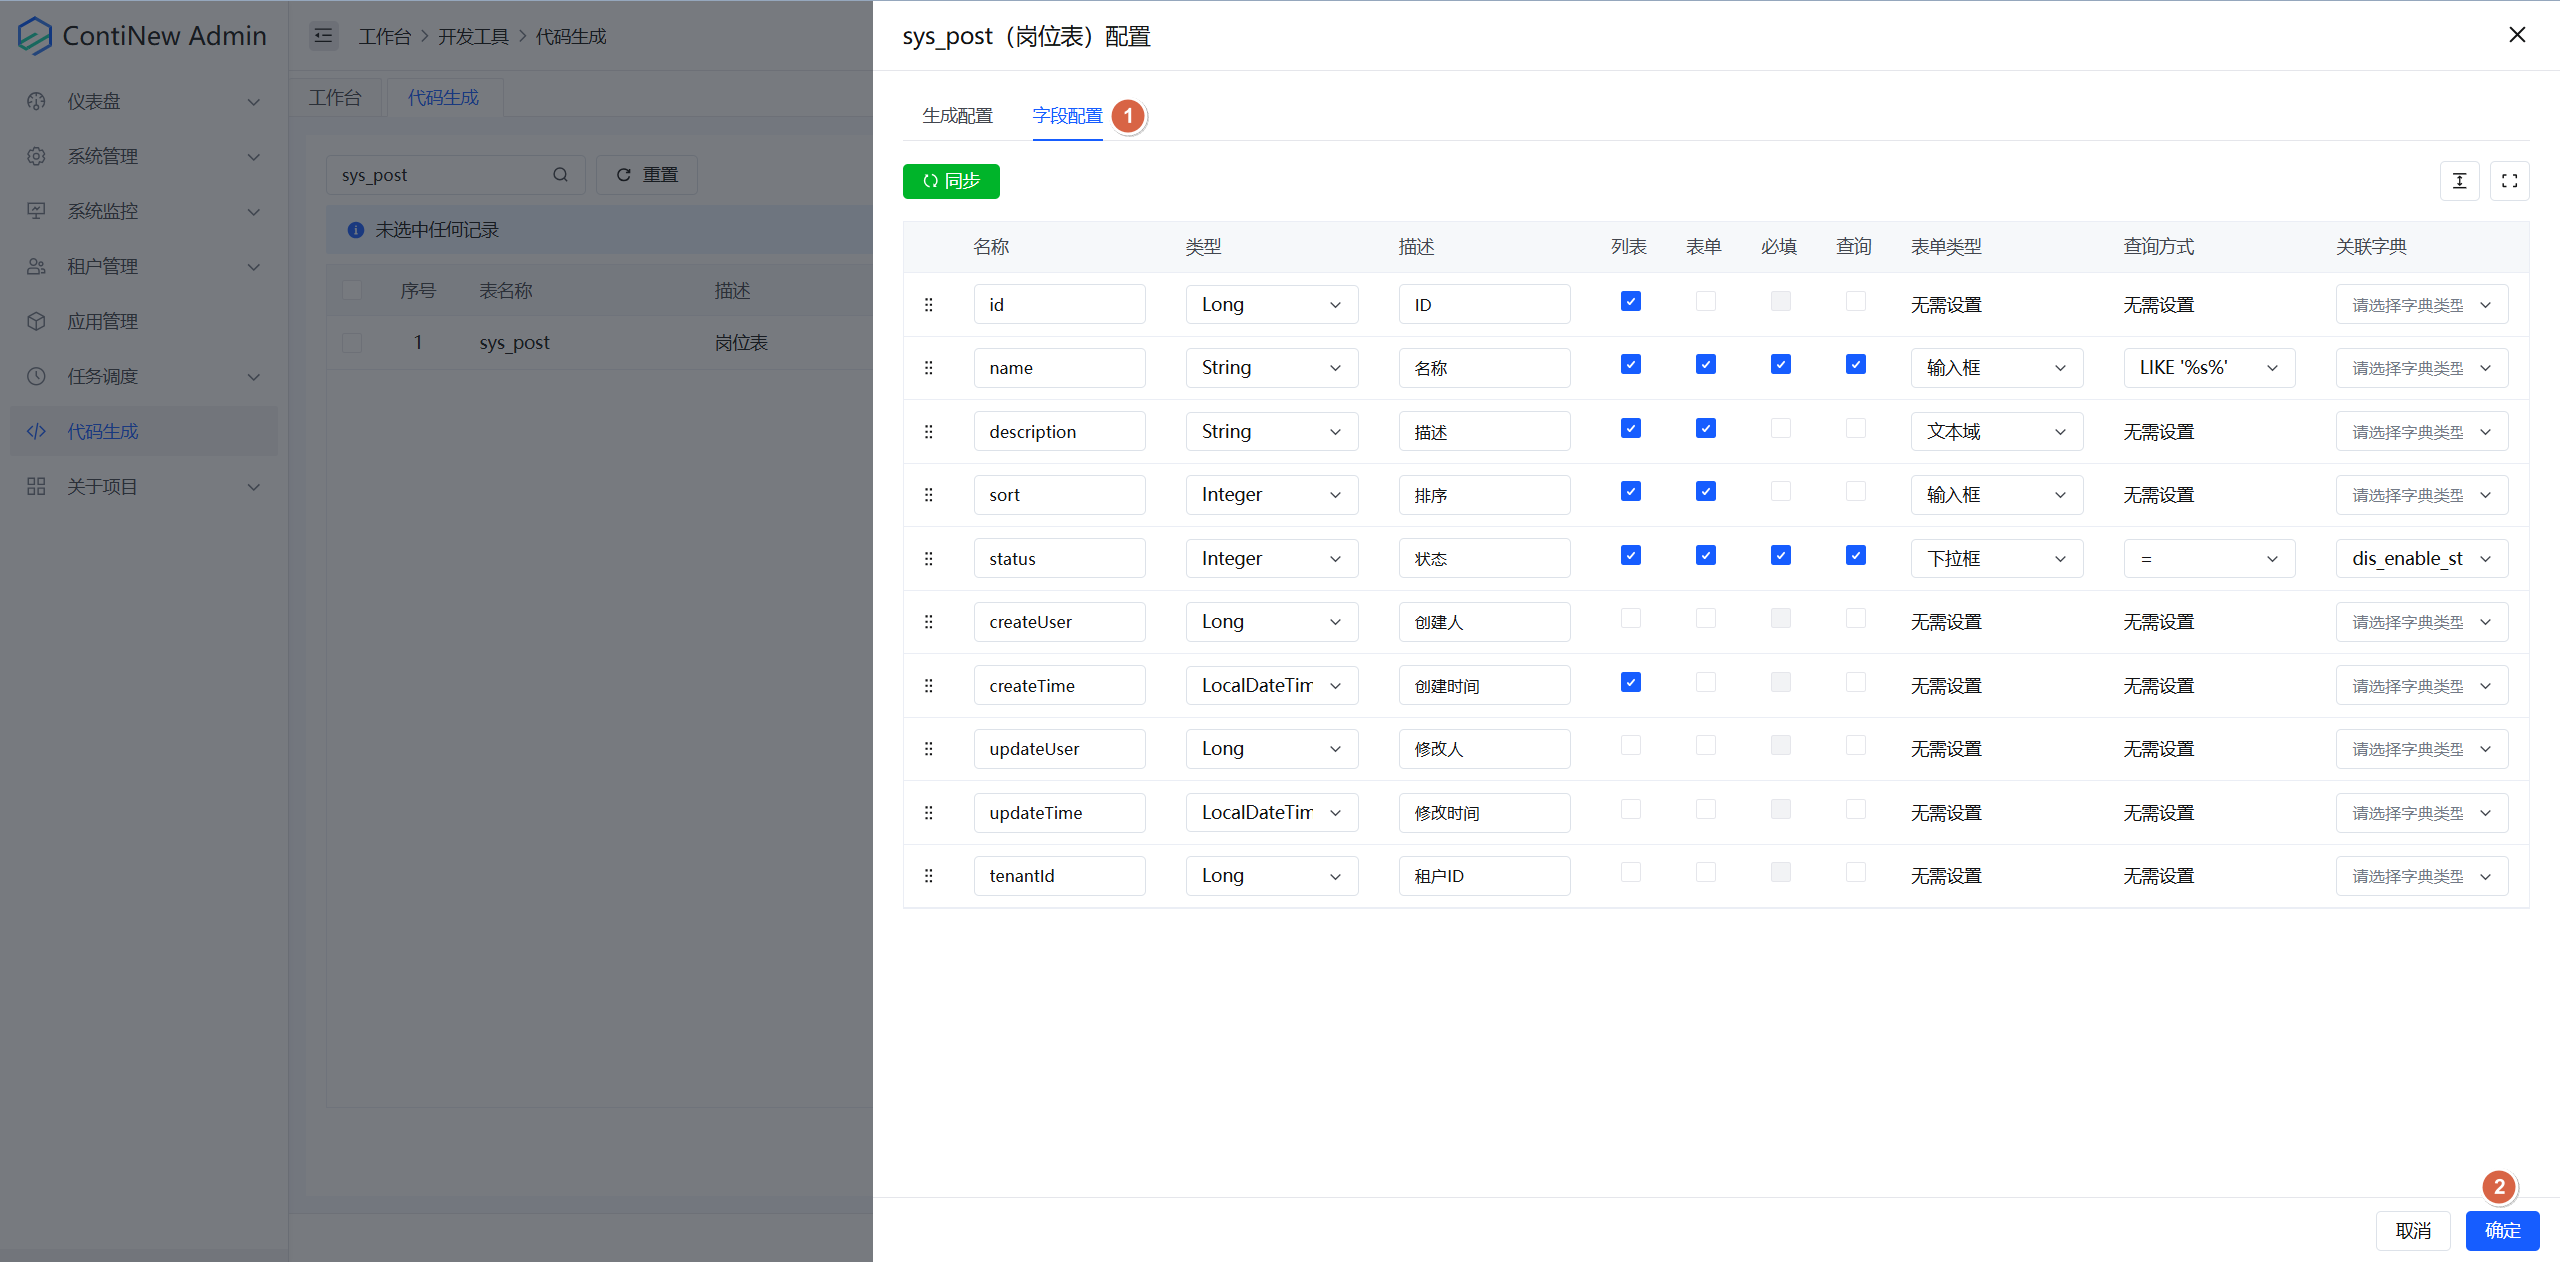Image resolution: width=2560 pixels, height=1262 pixels.
Task: Click the 创建时间 description input
Action: pos(1484,686)
